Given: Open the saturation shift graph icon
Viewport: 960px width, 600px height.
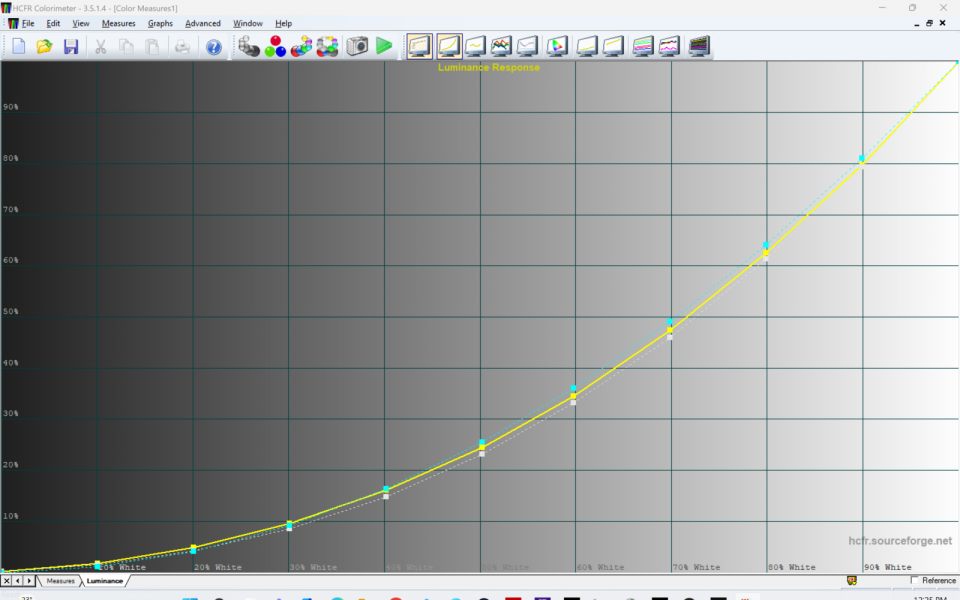Looking at the screenshot, I should 613,47.
